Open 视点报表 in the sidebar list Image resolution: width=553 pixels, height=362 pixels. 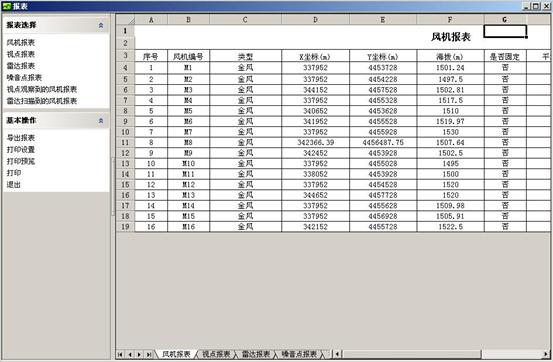click(x=21, y=54)
